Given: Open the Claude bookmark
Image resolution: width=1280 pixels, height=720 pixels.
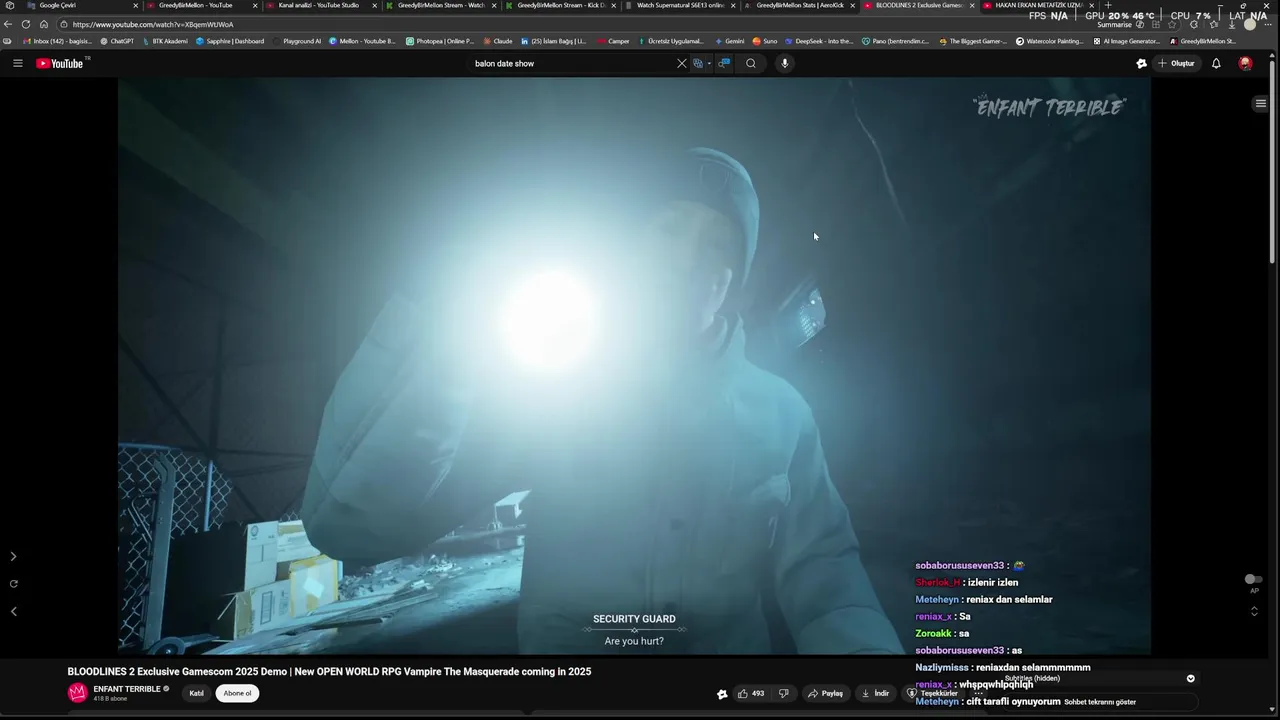Looking at the screenshot, I should click(498, 41).
